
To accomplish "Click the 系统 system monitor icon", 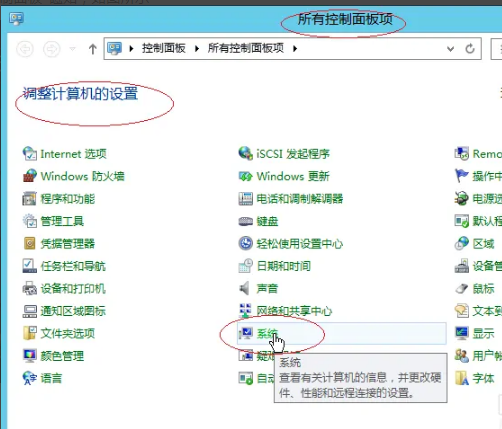I will pyautogui.click(x=246, y=333).
